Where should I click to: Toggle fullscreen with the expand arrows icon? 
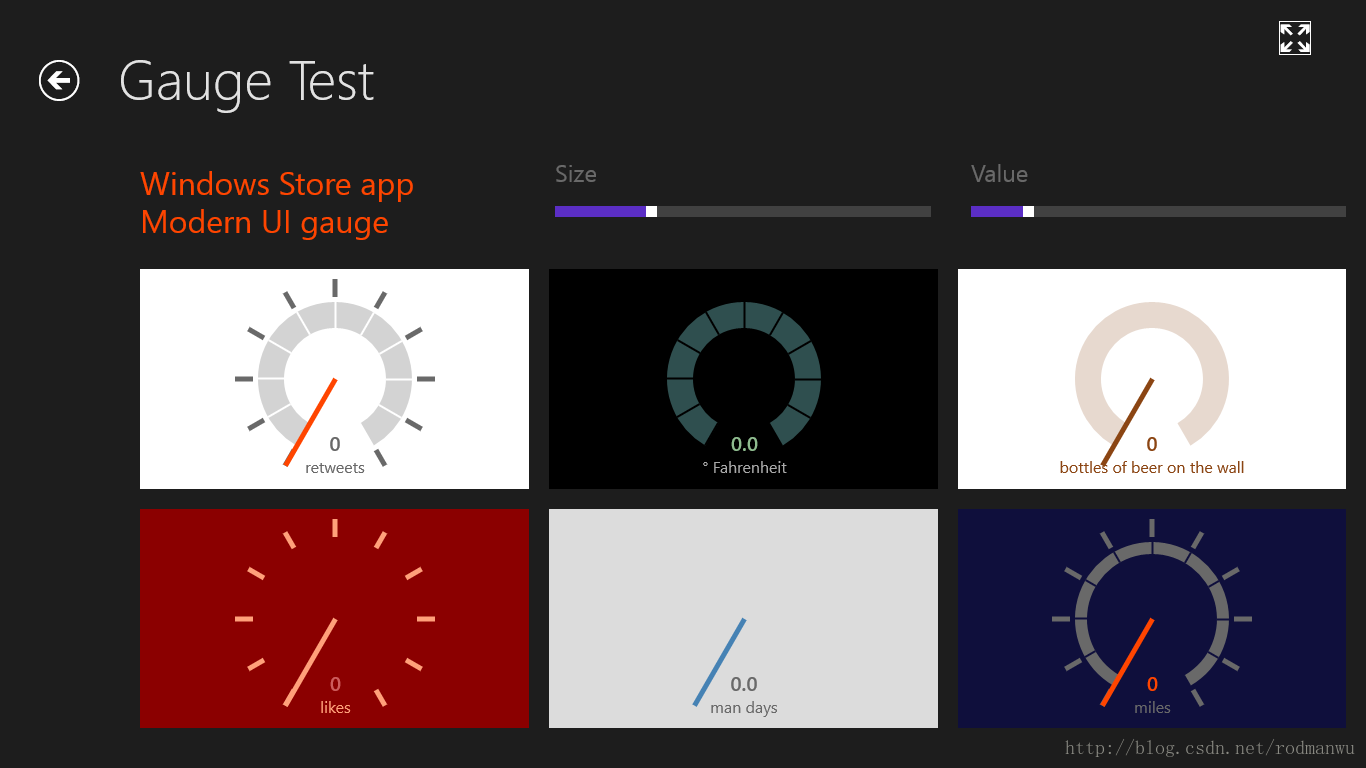click(x=1295, y=38)
